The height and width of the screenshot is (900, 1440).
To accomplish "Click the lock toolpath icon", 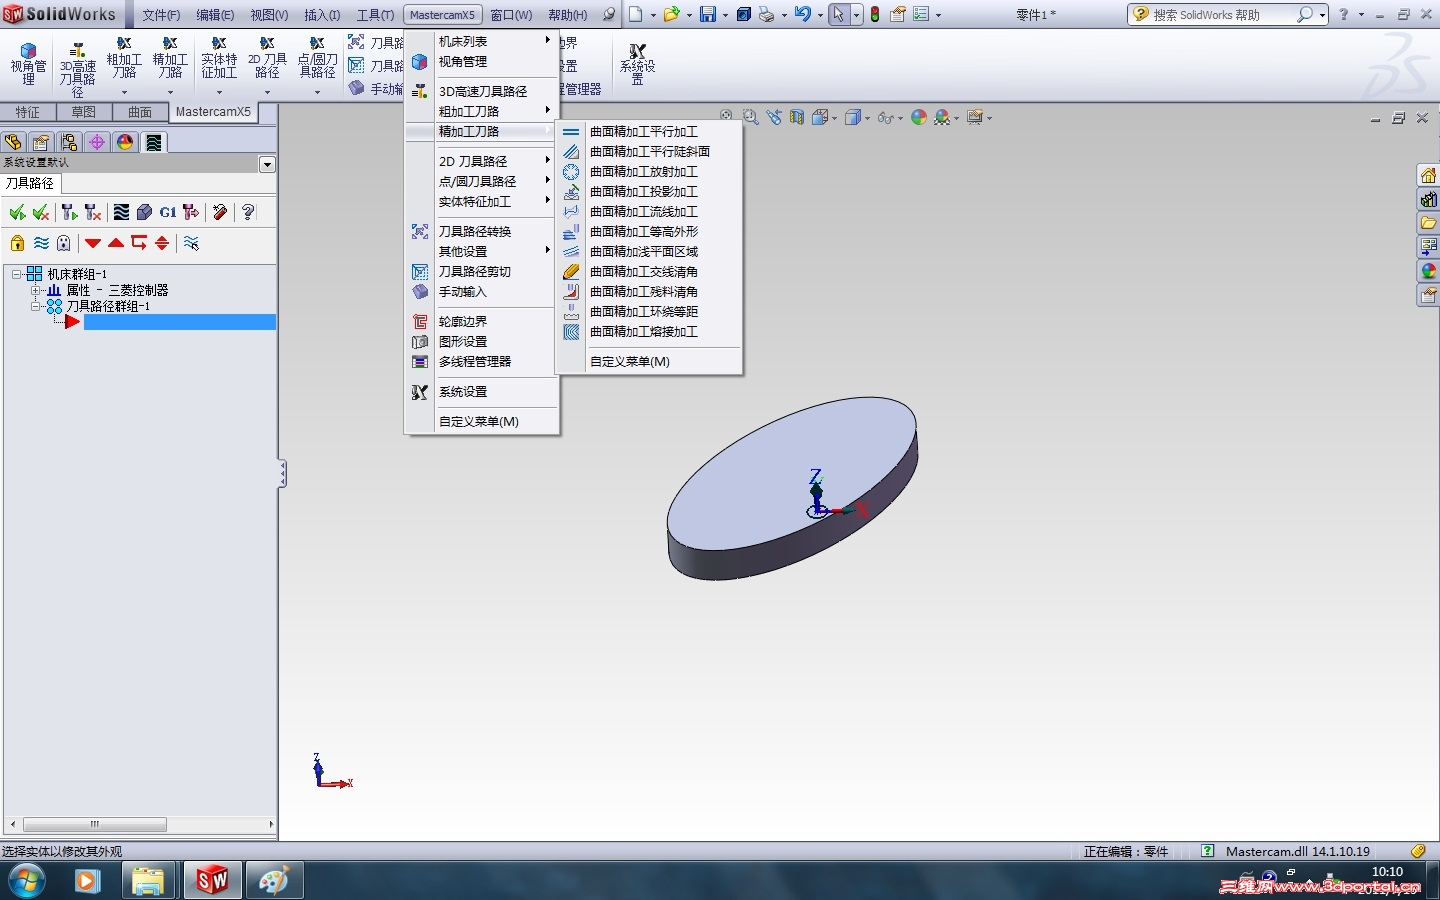I will point(17,243).
